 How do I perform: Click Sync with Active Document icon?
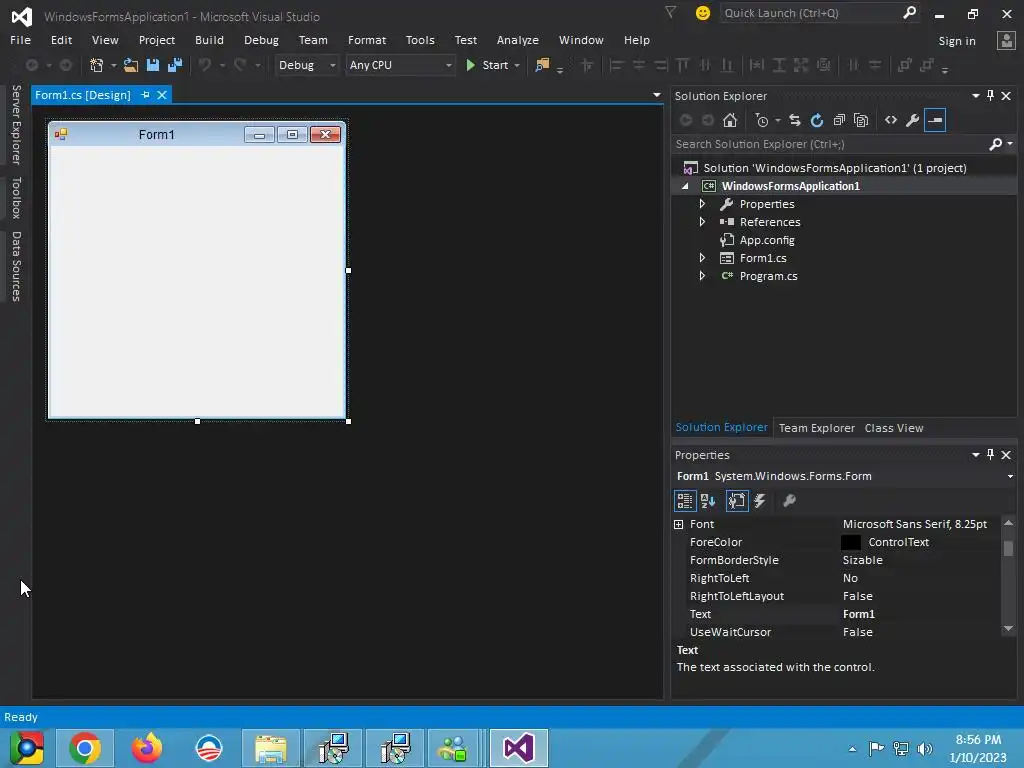pos(795,120)
